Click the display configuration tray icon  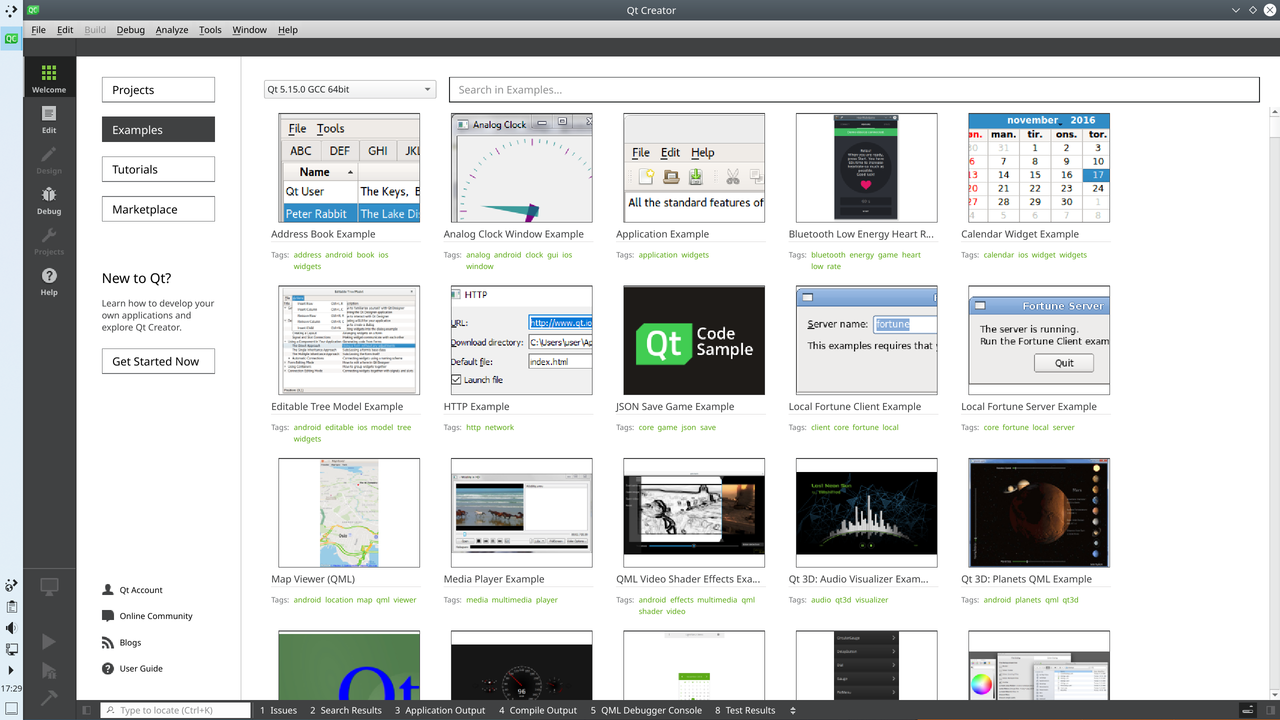click(11, 649)
